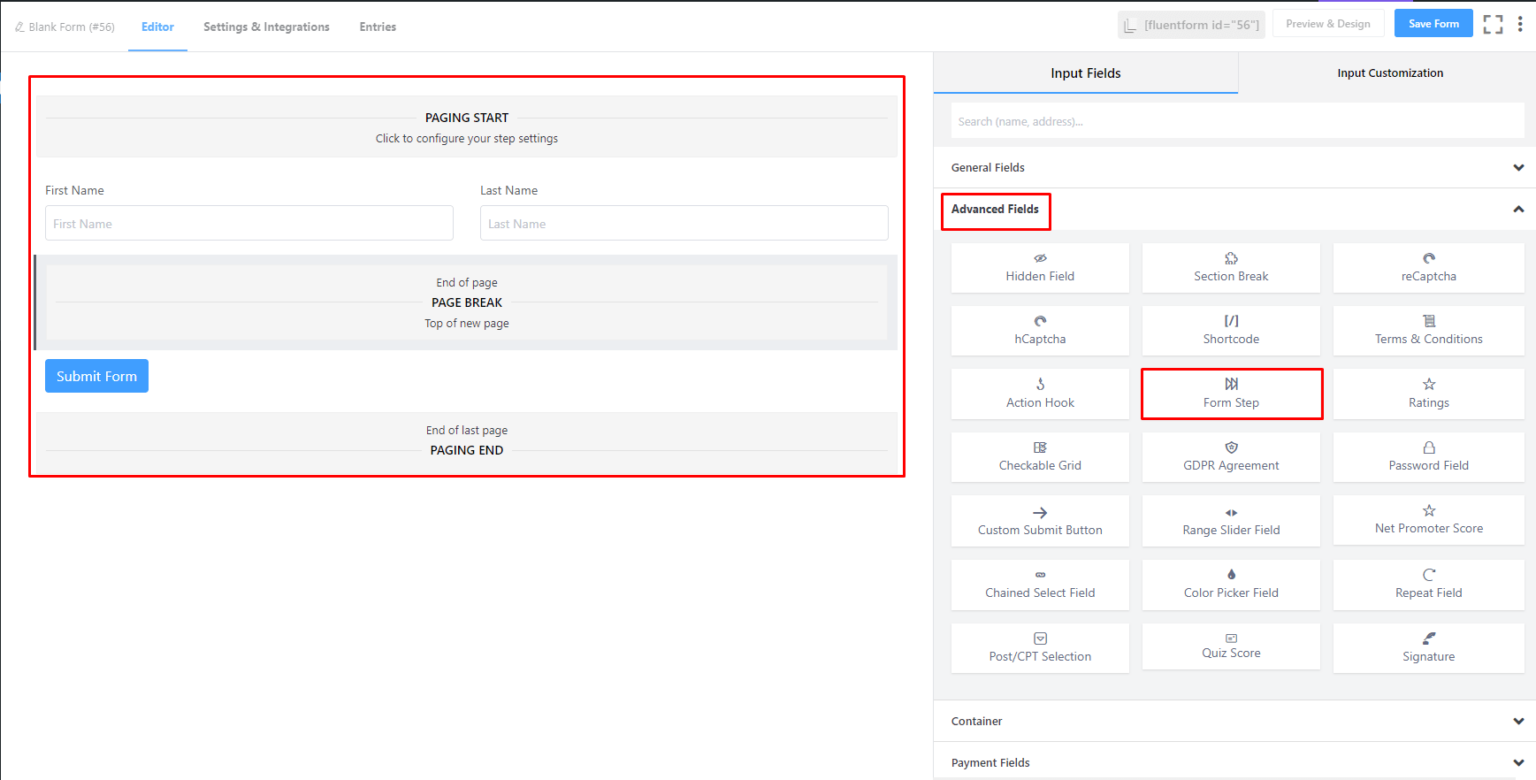Screen dimensions: 1536x780
Task: Save the current form
Action: pos(1433,23)
